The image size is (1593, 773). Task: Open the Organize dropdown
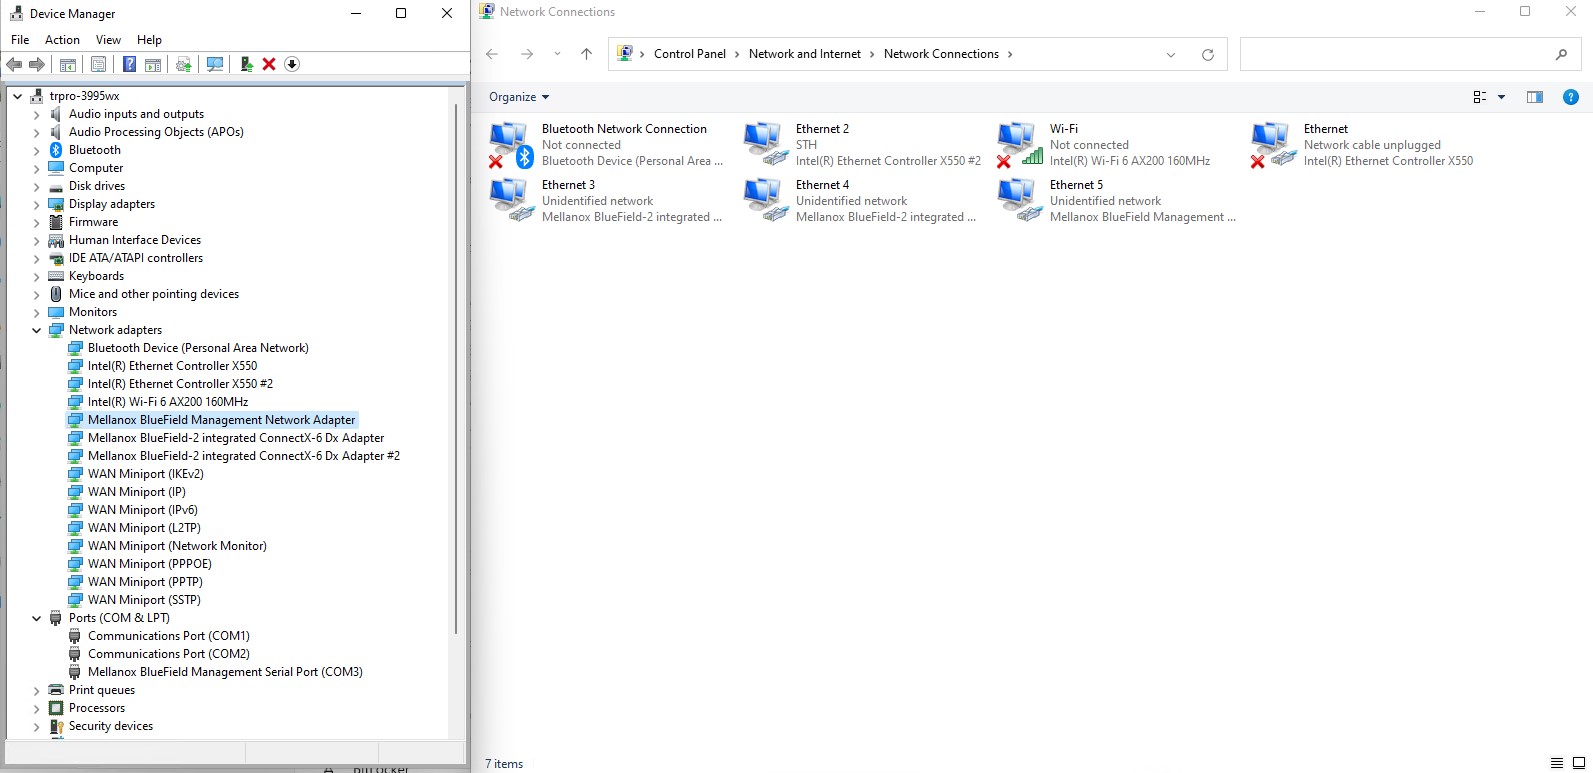519,97
